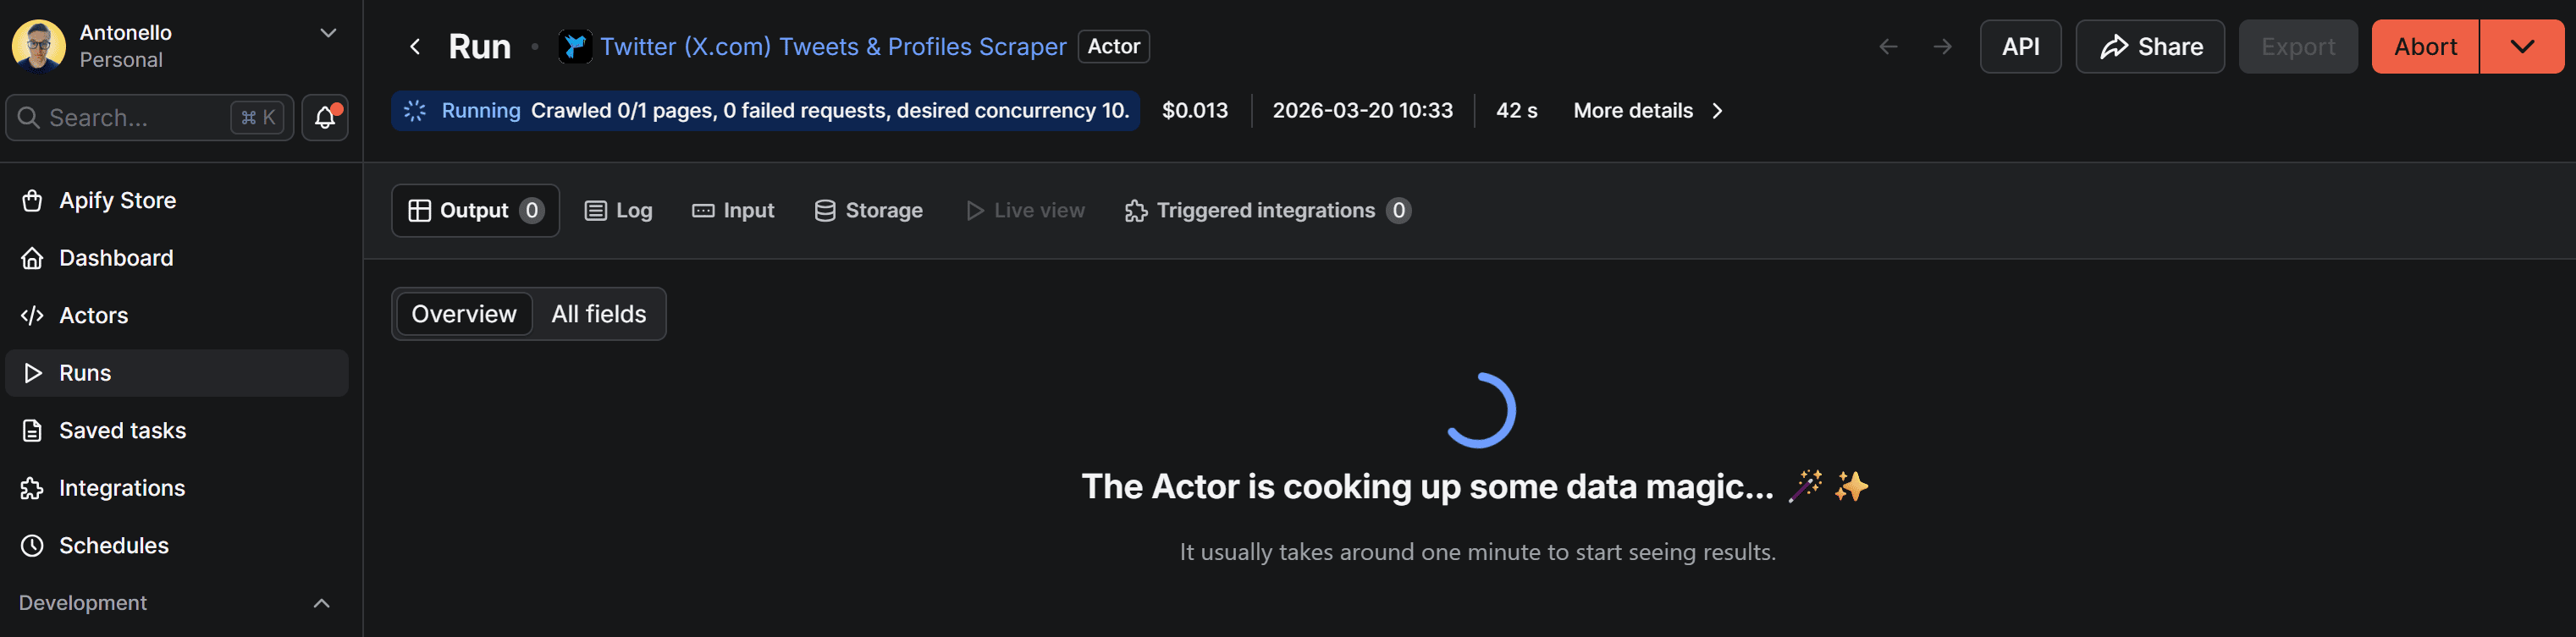Keep the Overview view selected
The width and height of the screenshot is (2576, 637).
tap(463, 313)
